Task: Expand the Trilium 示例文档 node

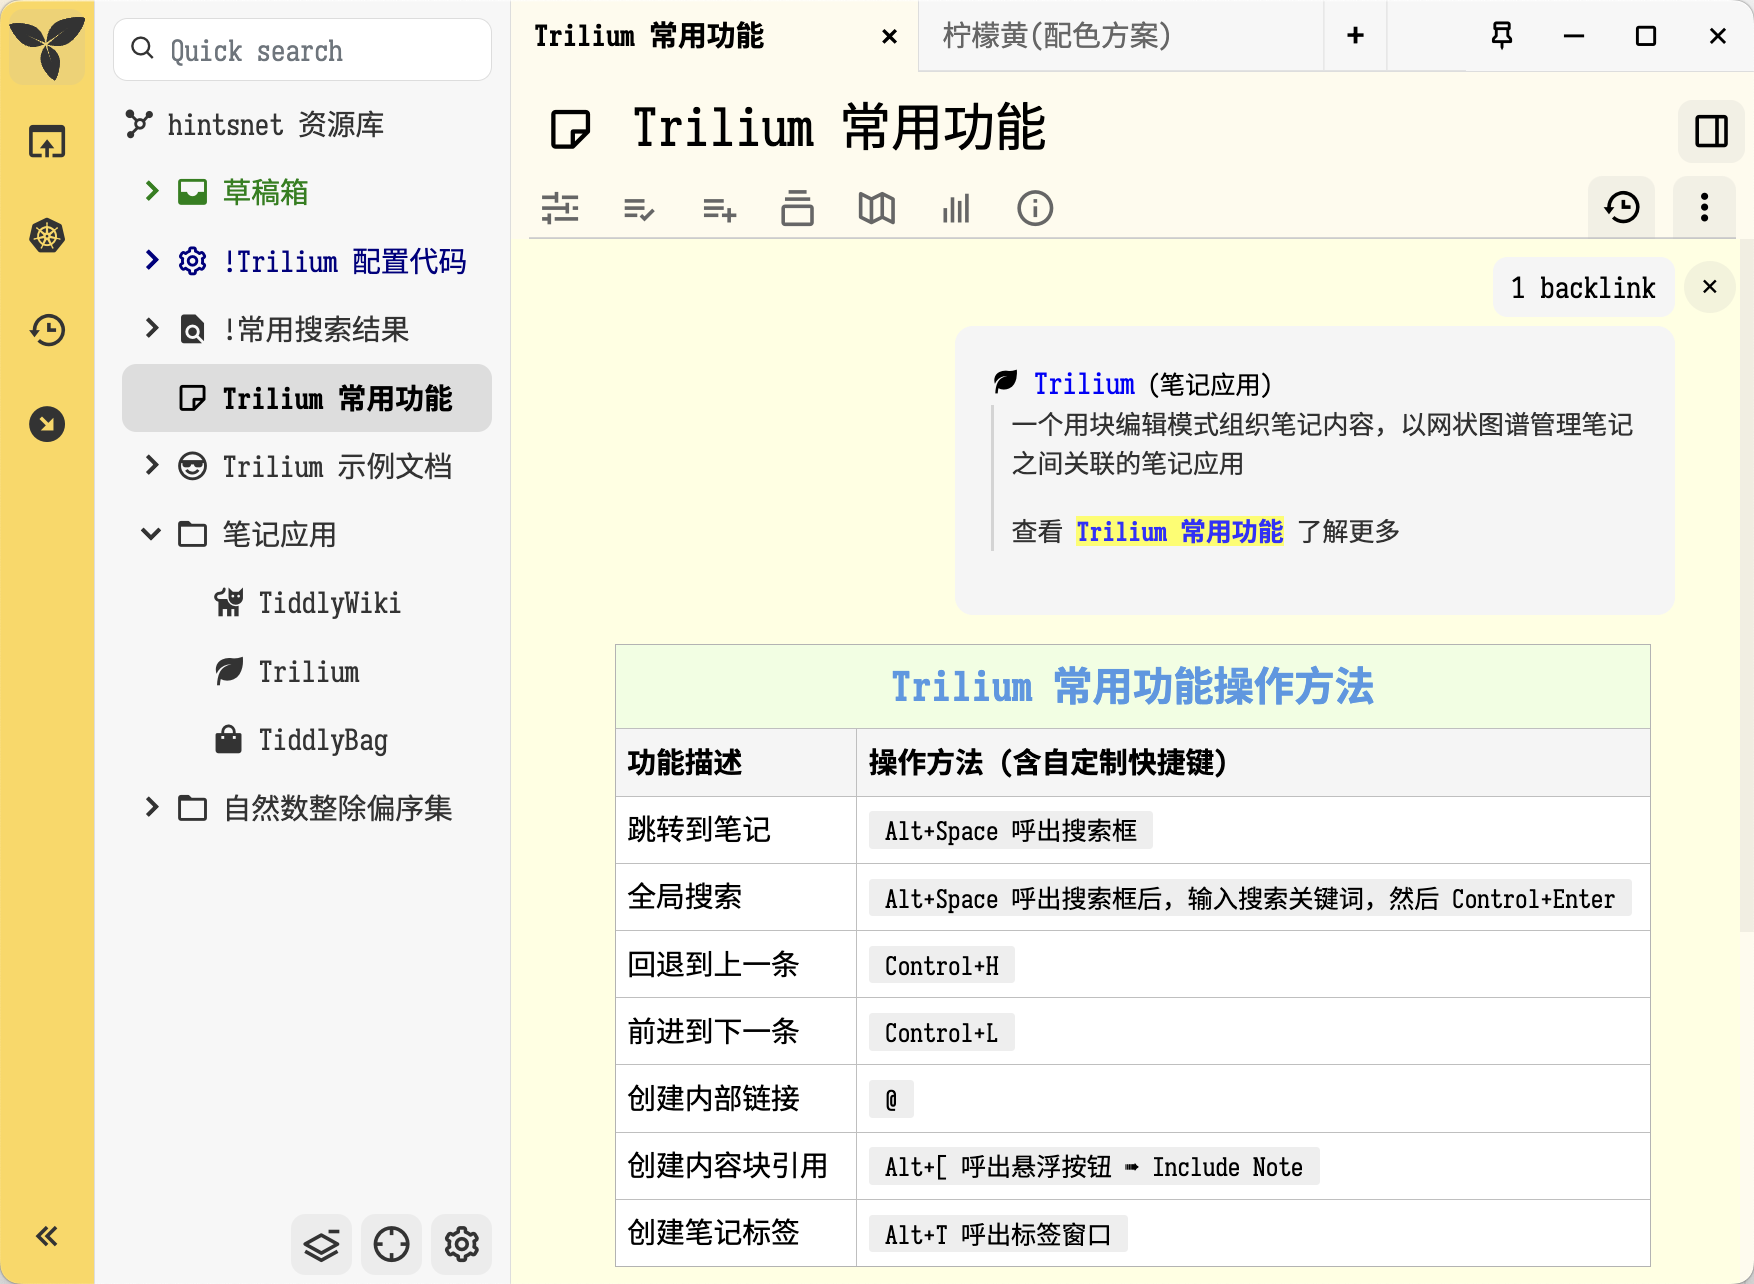Action: tap(152, 466)
